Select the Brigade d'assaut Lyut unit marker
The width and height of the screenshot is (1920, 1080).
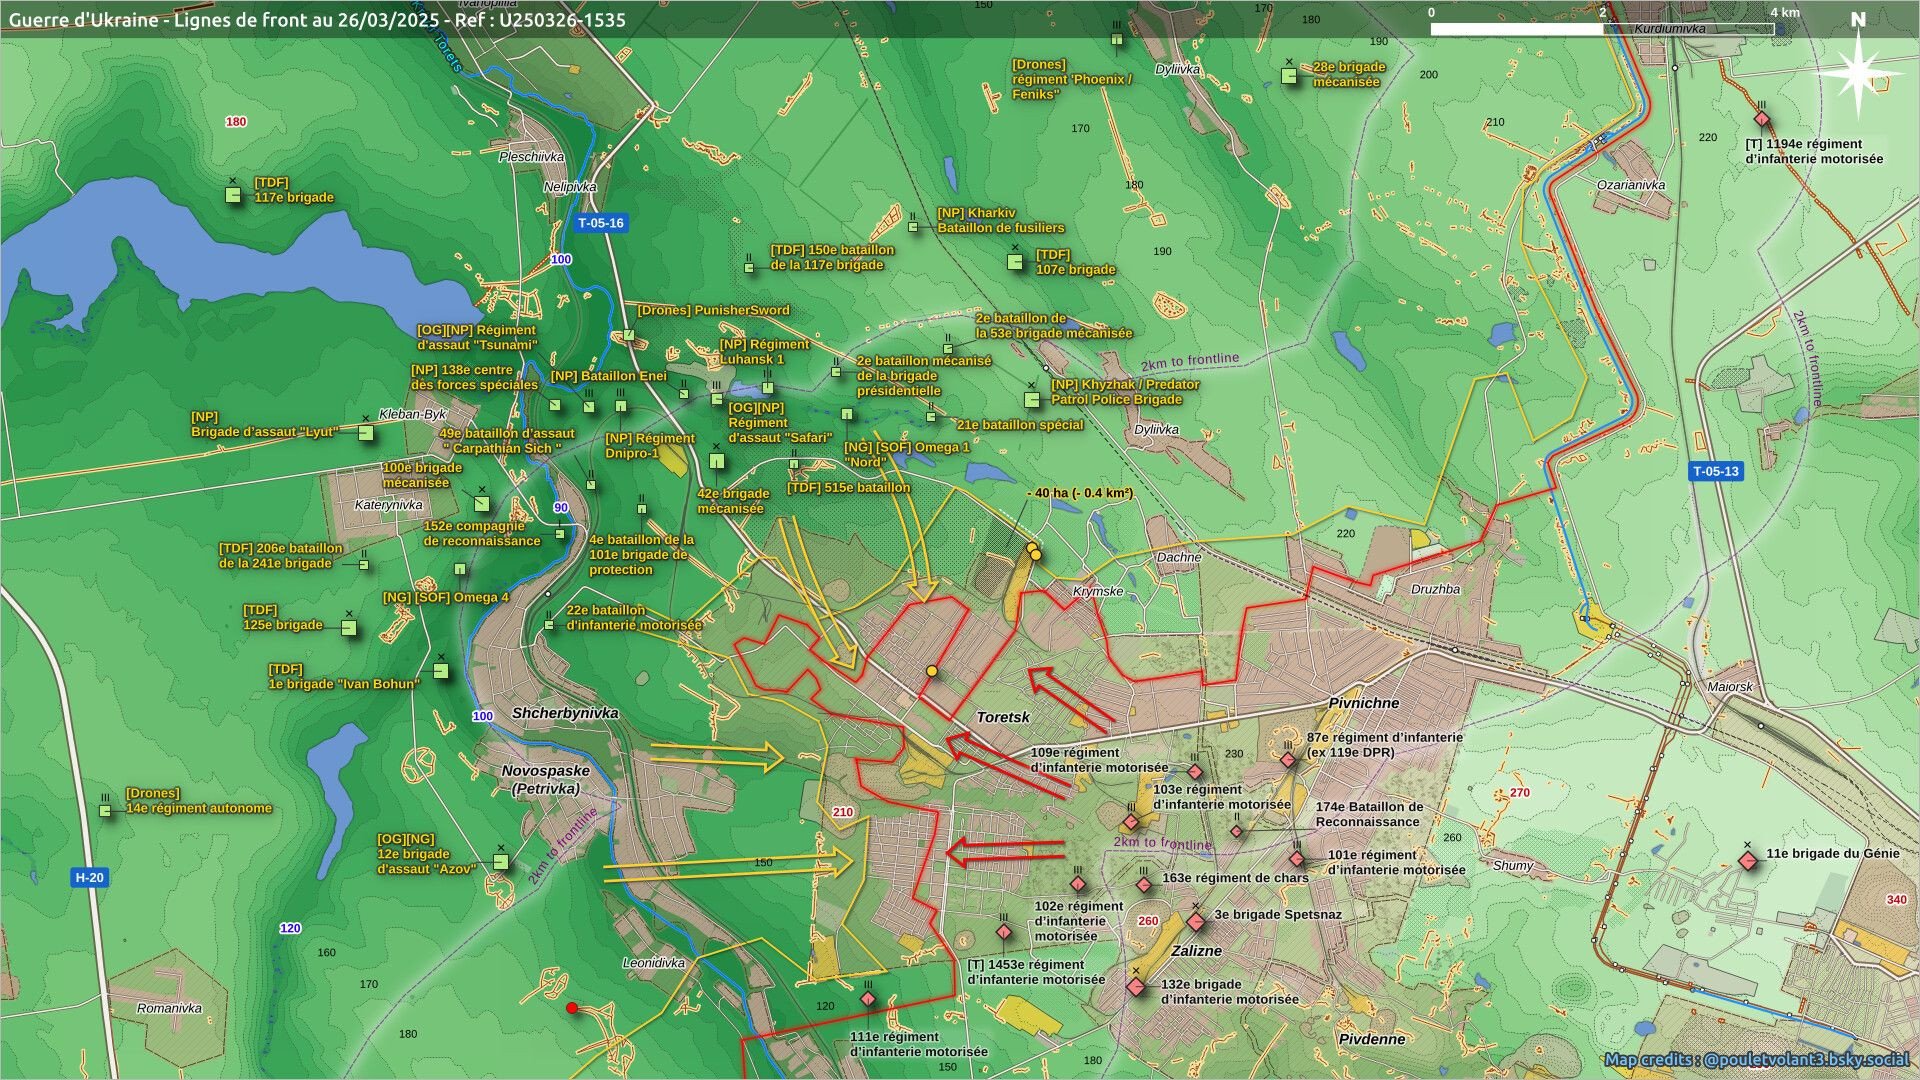(x=366, y=432)
